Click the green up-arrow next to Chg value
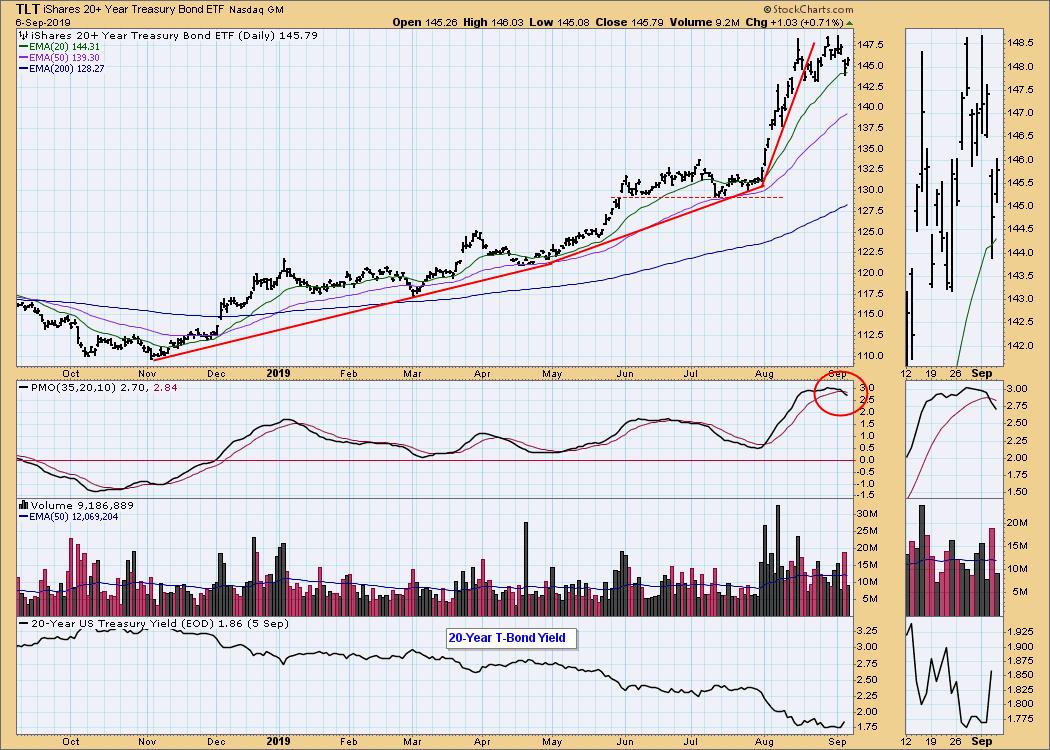 point(850,23)
